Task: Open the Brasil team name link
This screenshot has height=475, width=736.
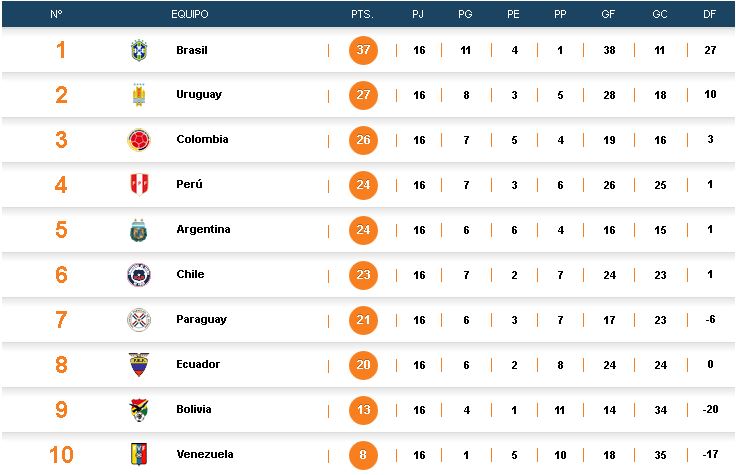Action: click(192, 50)
